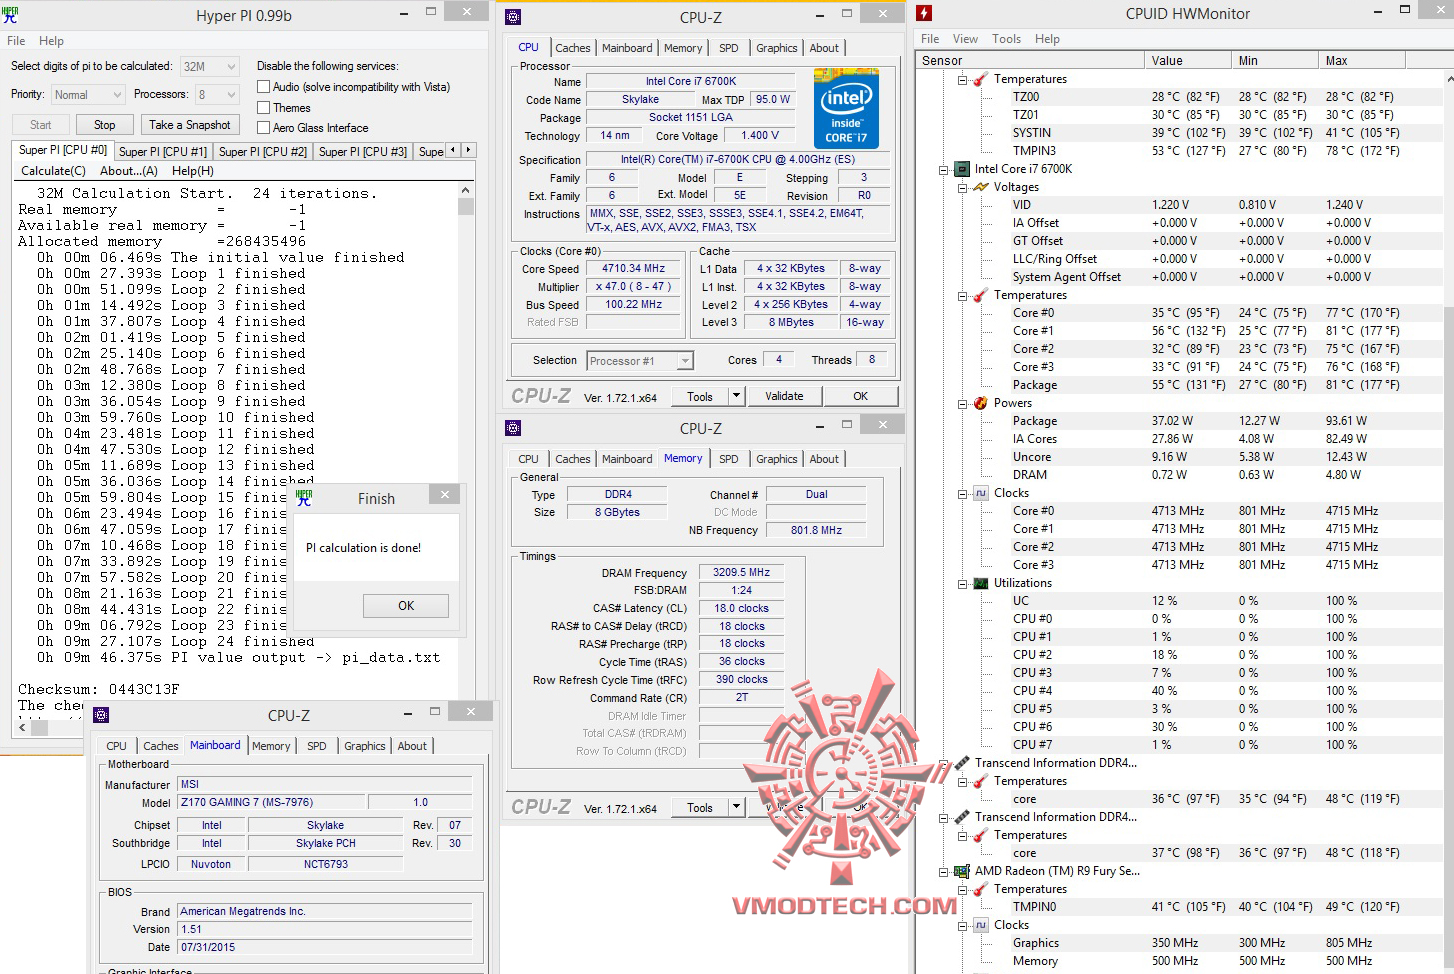1454x974 pixels.
Task: Switch to the Super PI [CPU #1] tab
Action: point(163,152)
